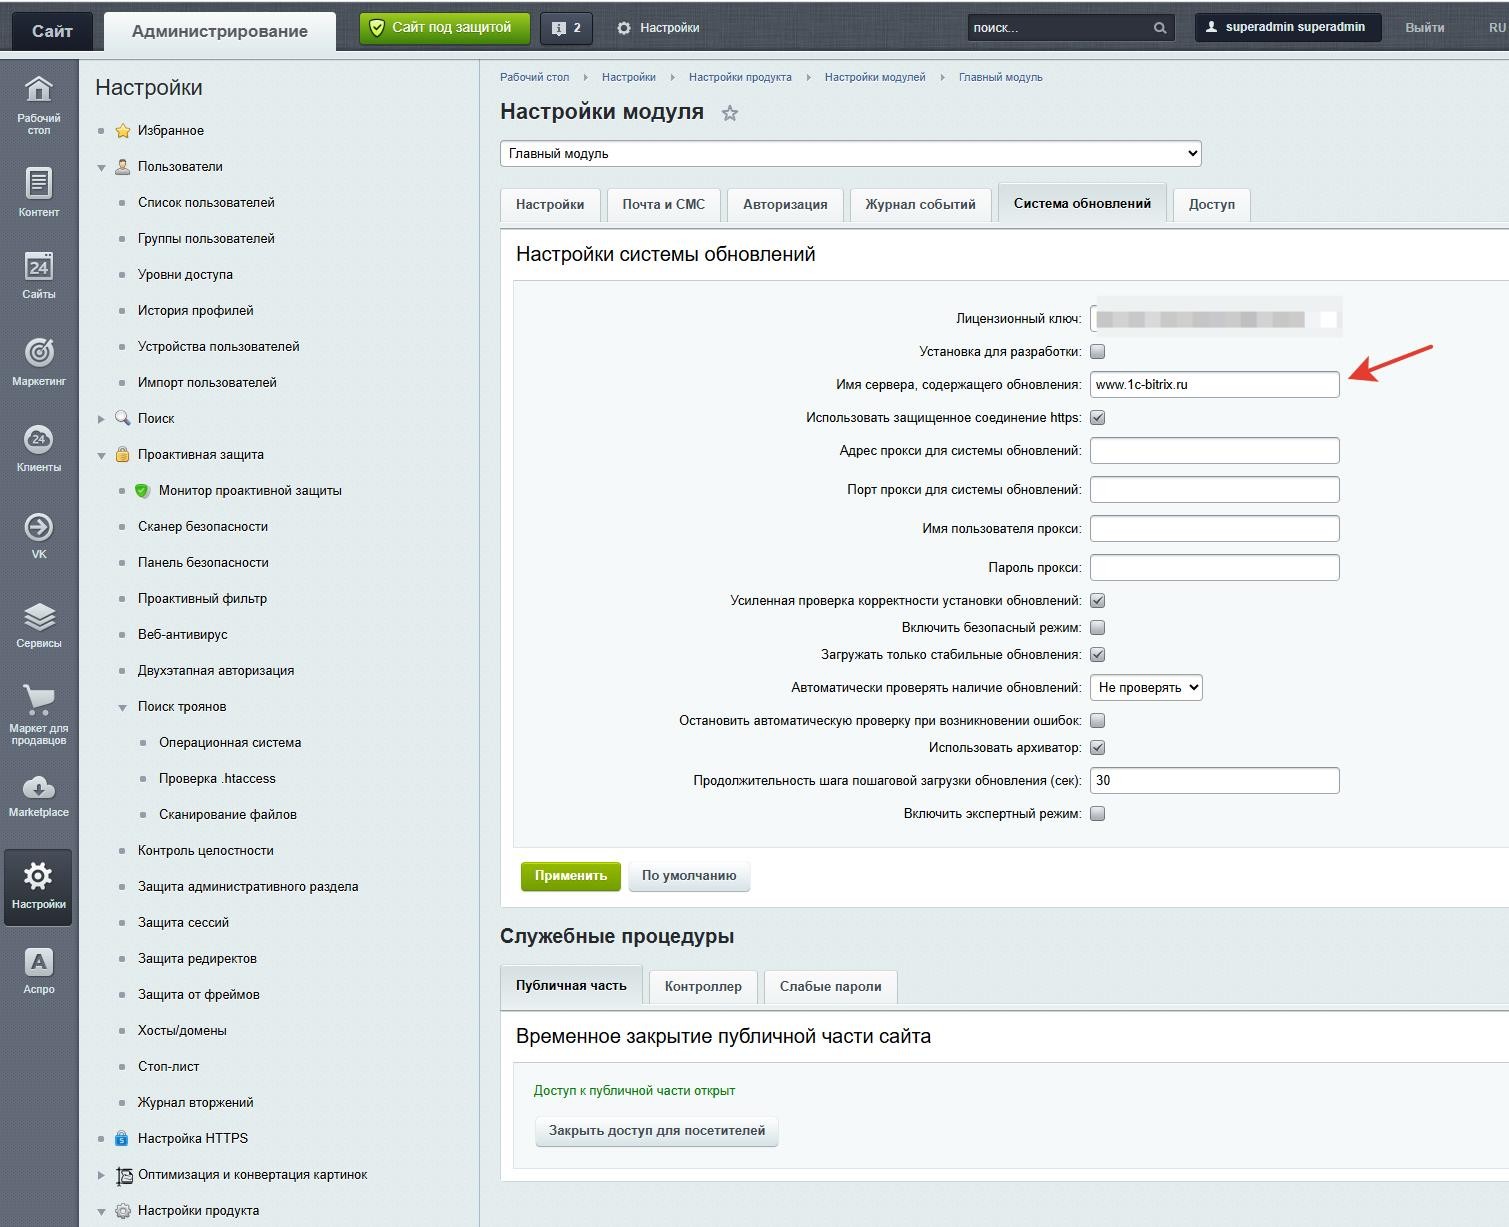Screen dimensions: 1509x1227
Task: Open the Главный модуль module dropdown
Action: pyautogui.click(x=850, y=154)
